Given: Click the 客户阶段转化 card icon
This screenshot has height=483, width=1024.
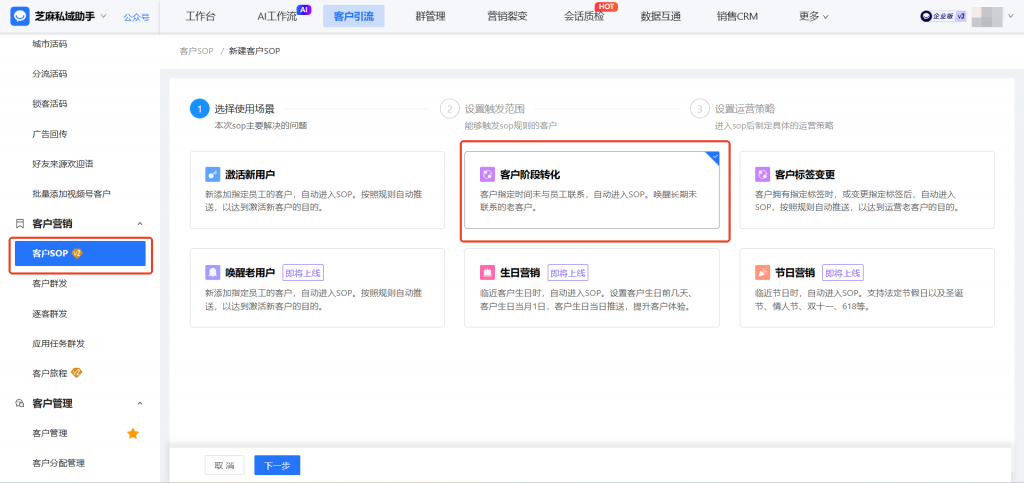Looking at the screenshot, I should [x=487, y=175].
